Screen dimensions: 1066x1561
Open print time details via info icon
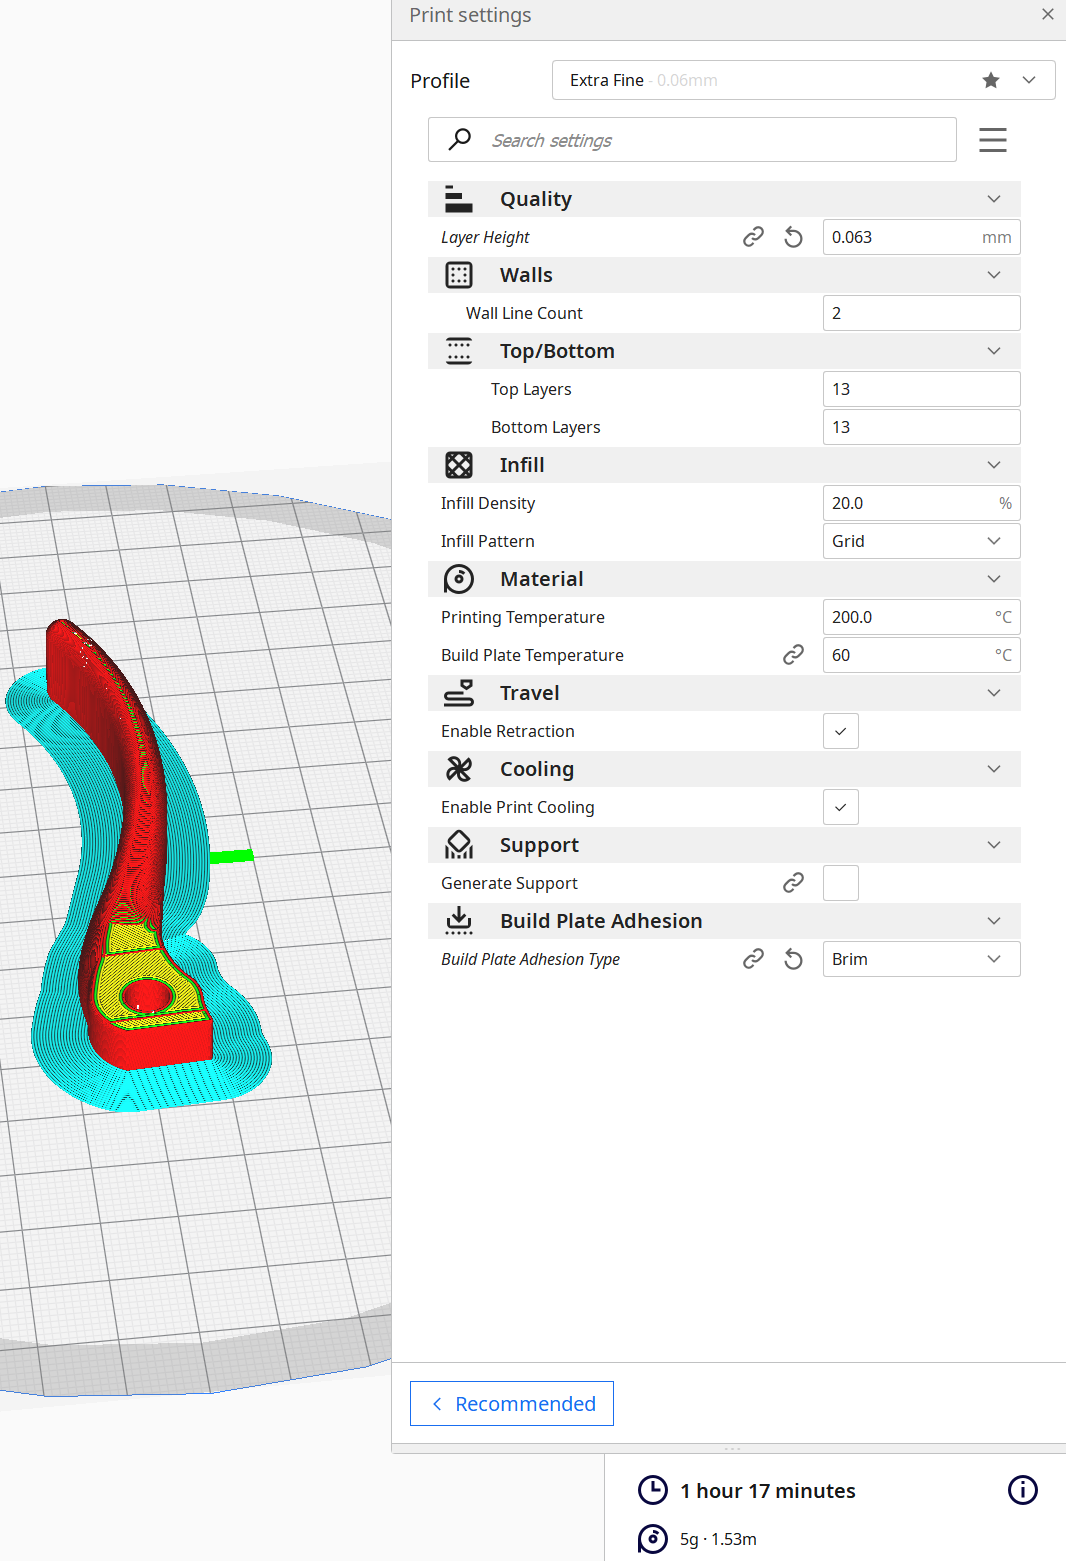tap(1023, 1490)
